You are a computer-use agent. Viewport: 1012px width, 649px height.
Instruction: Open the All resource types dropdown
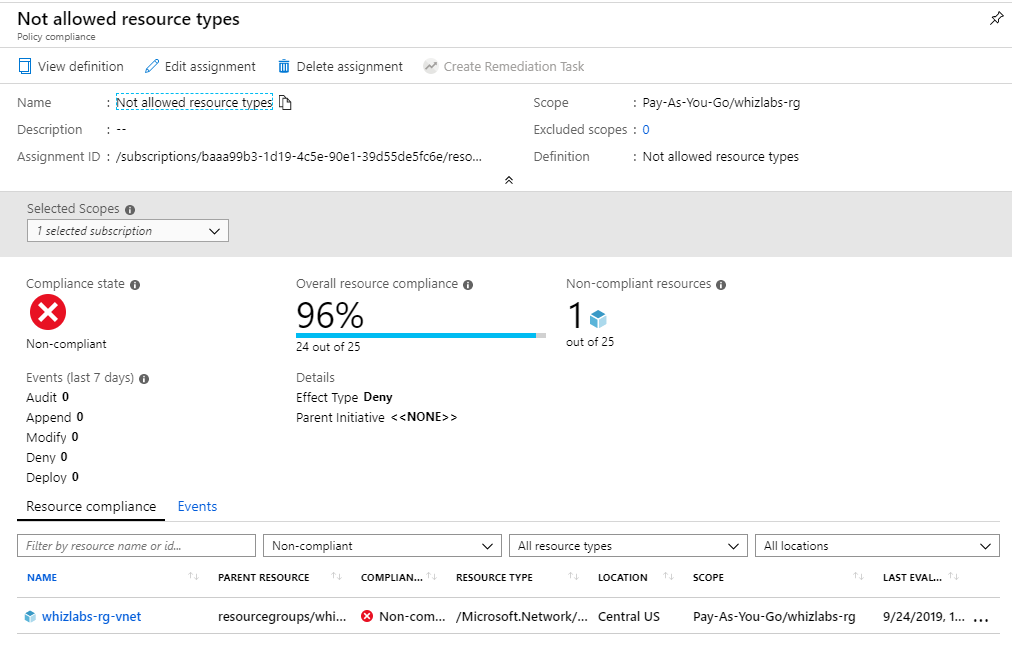(x=628, y=546)
